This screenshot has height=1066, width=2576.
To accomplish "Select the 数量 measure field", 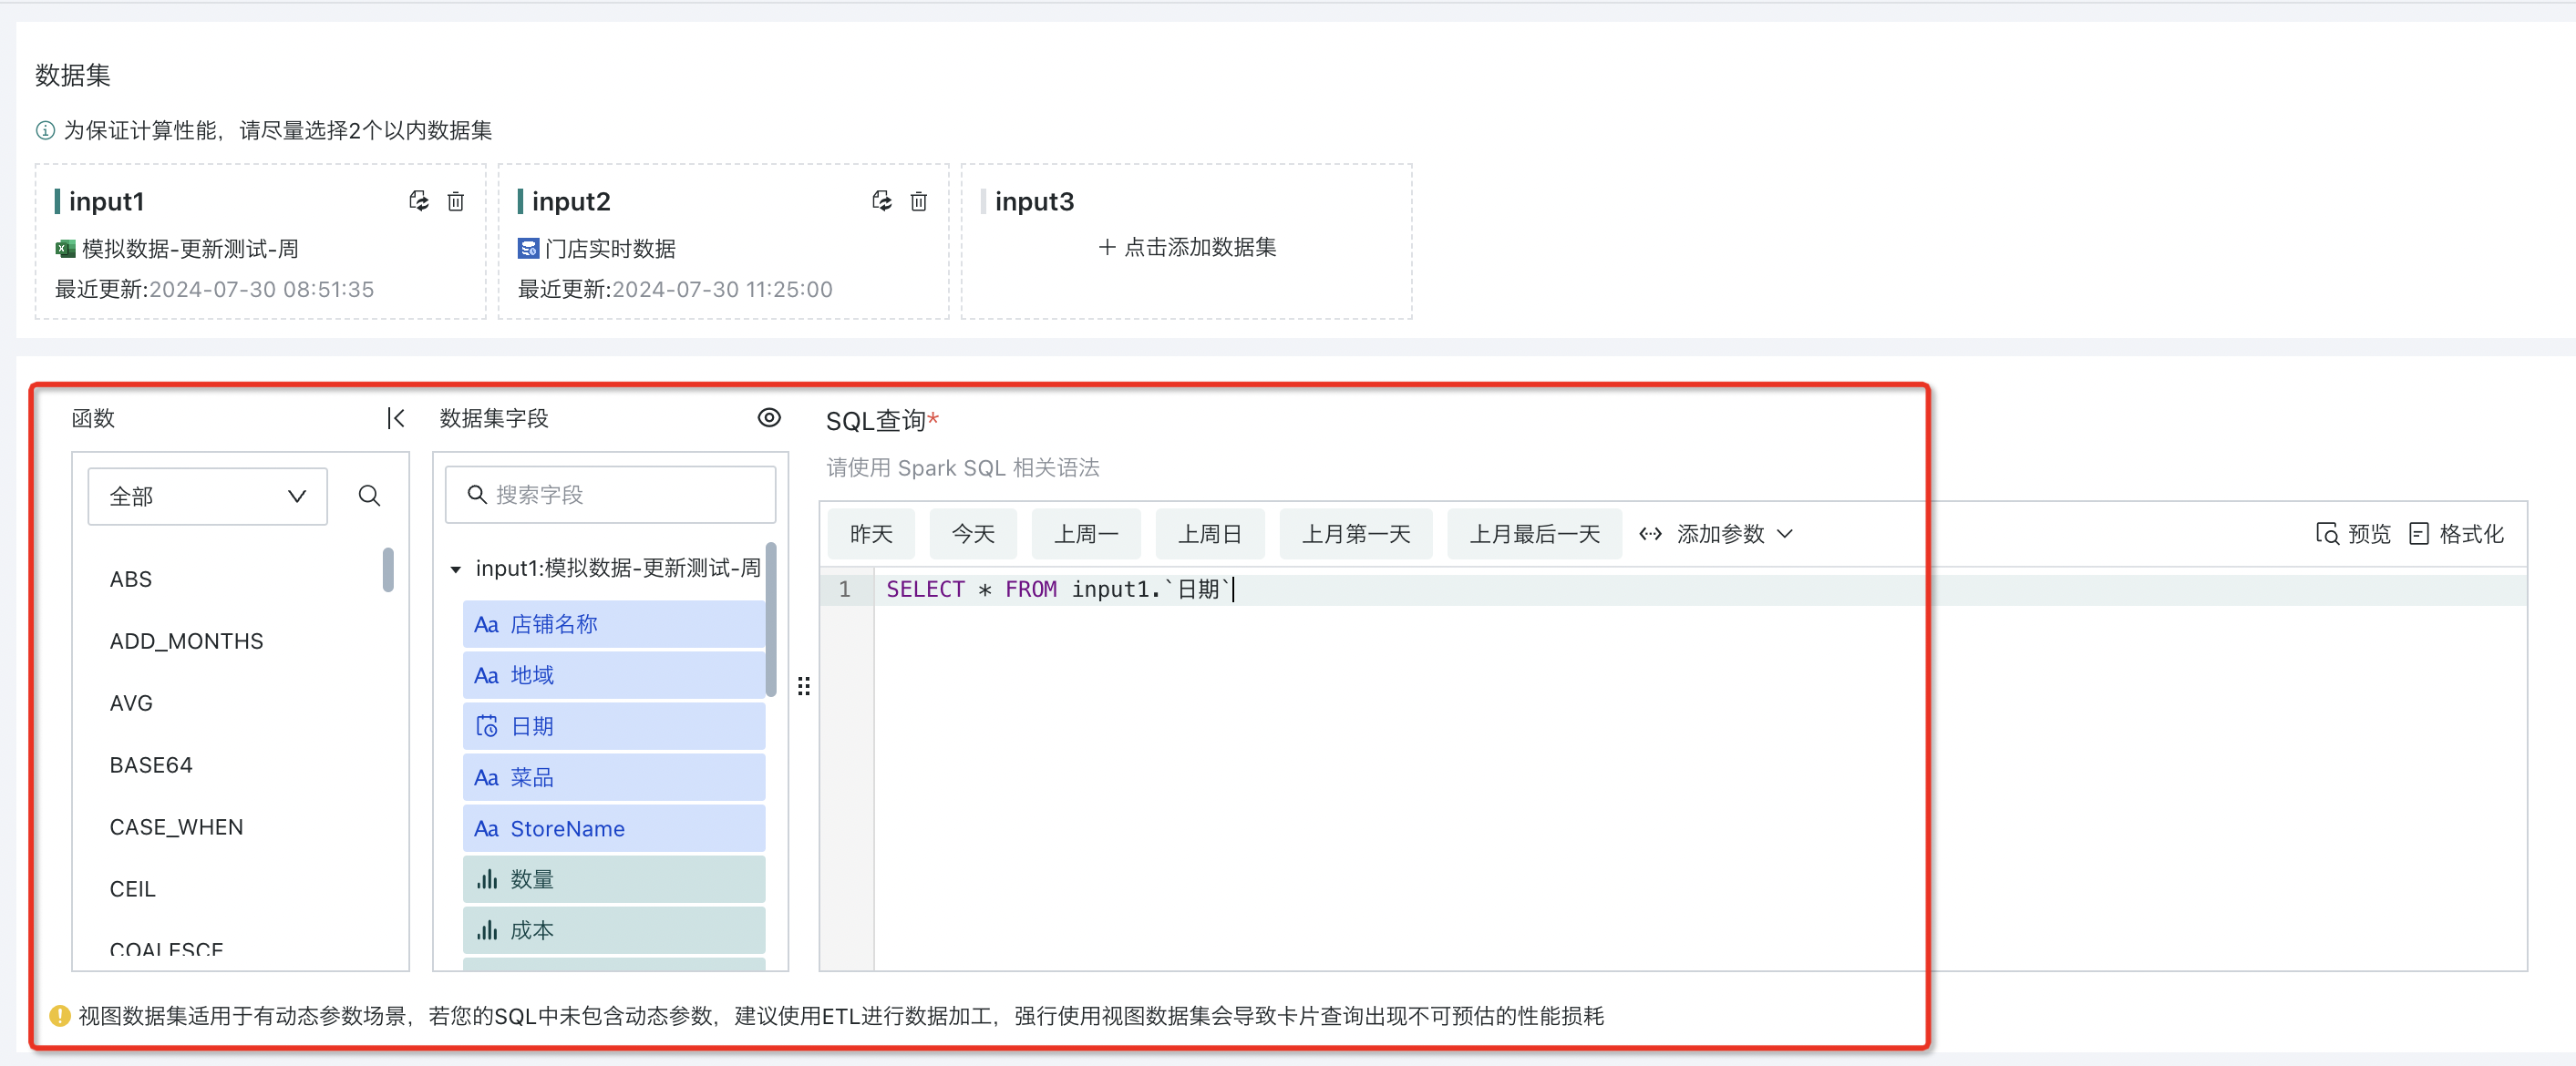I will (x=614, y=879).
